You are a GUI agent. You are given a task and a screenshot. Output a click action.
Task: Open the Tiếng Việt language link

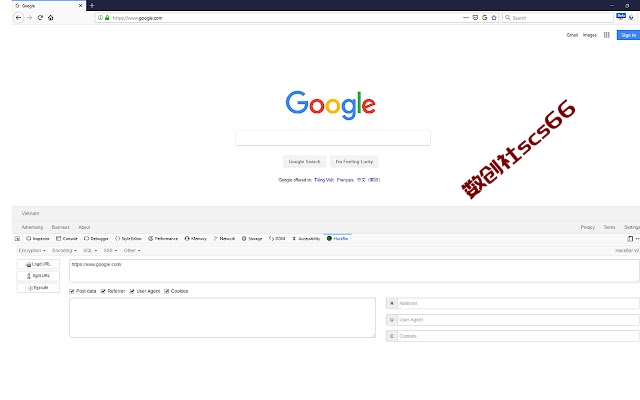(x=324, y=180)
